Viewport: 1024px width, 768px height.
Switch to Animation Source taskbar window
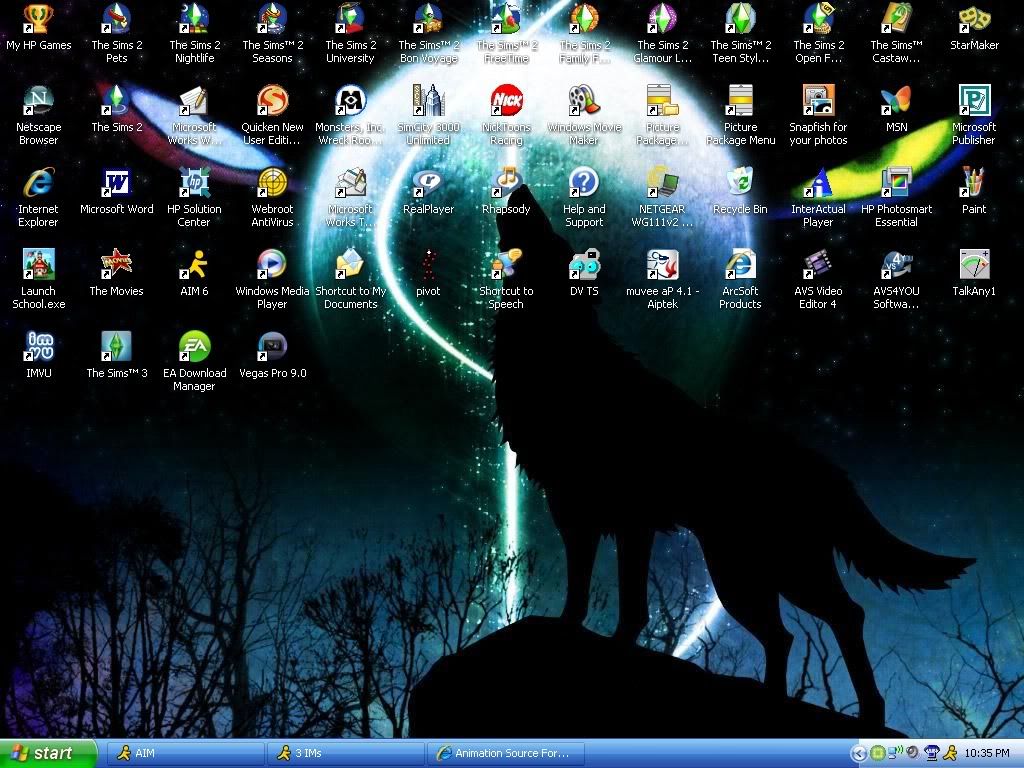tap(506, 754)
